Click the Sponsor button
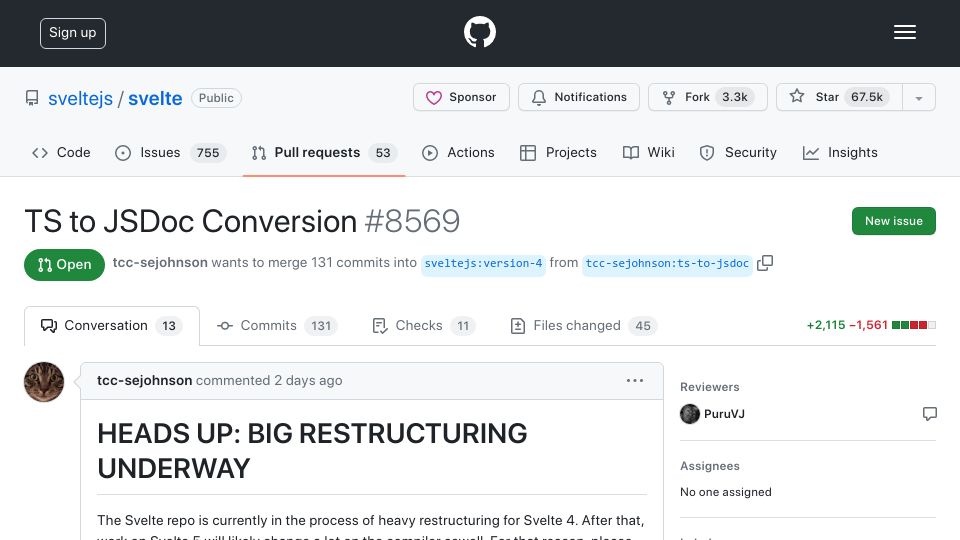Image resolution: width=960 pixels, height=540 pixels. 461,97
